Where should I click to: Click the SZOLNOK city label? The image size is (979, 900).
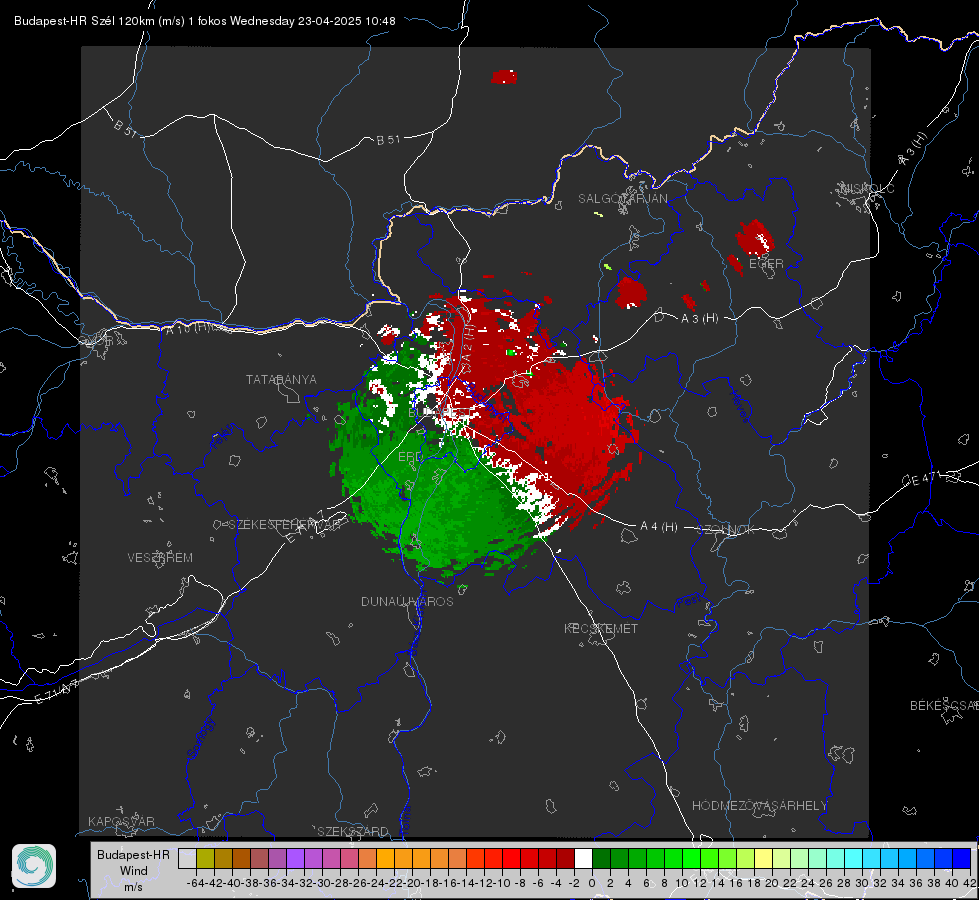[x=726, y=530]
